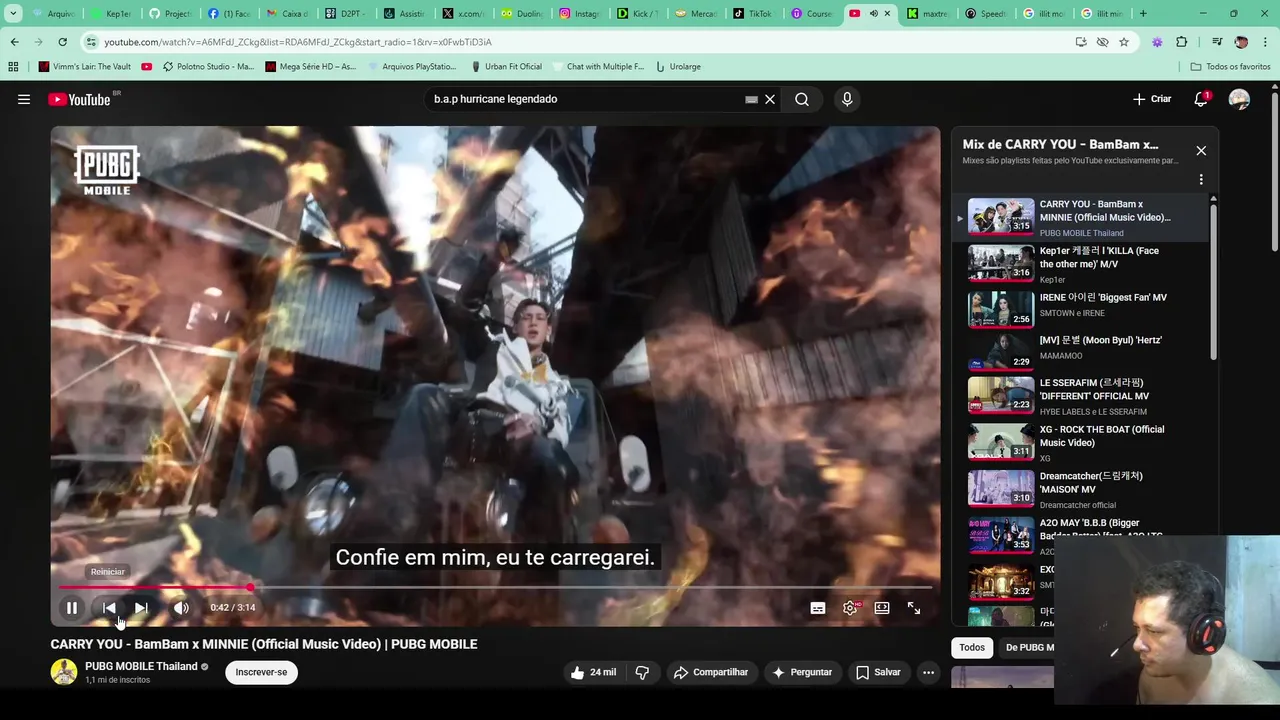This screenshot has width=1280, height=720.
Task: Click the magnifier search button
Action: point(802,99)
